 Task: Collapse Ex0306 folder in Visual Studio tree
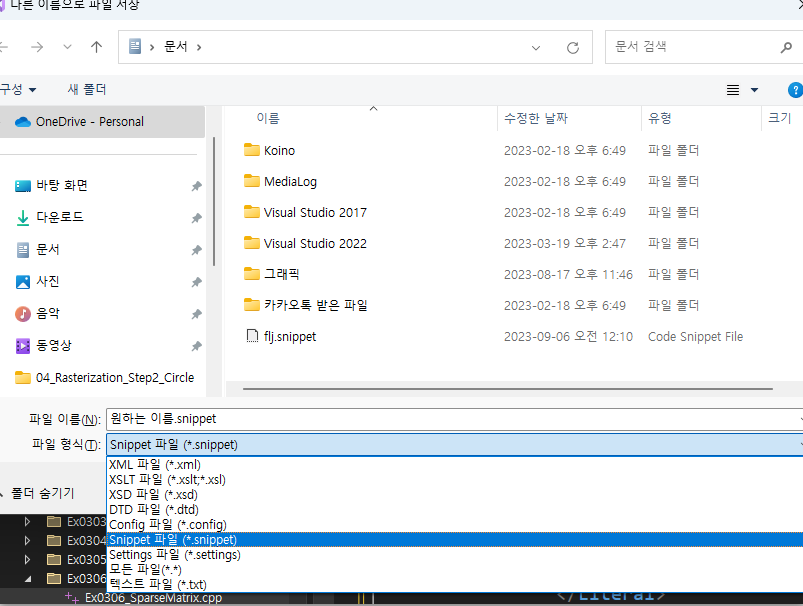coord(28,579)
